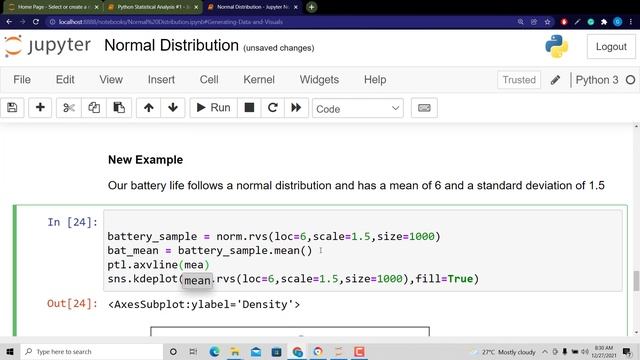Viewport: 640px width, 360px height.
Task: Click the bat_mean code line
Action: 209,251
